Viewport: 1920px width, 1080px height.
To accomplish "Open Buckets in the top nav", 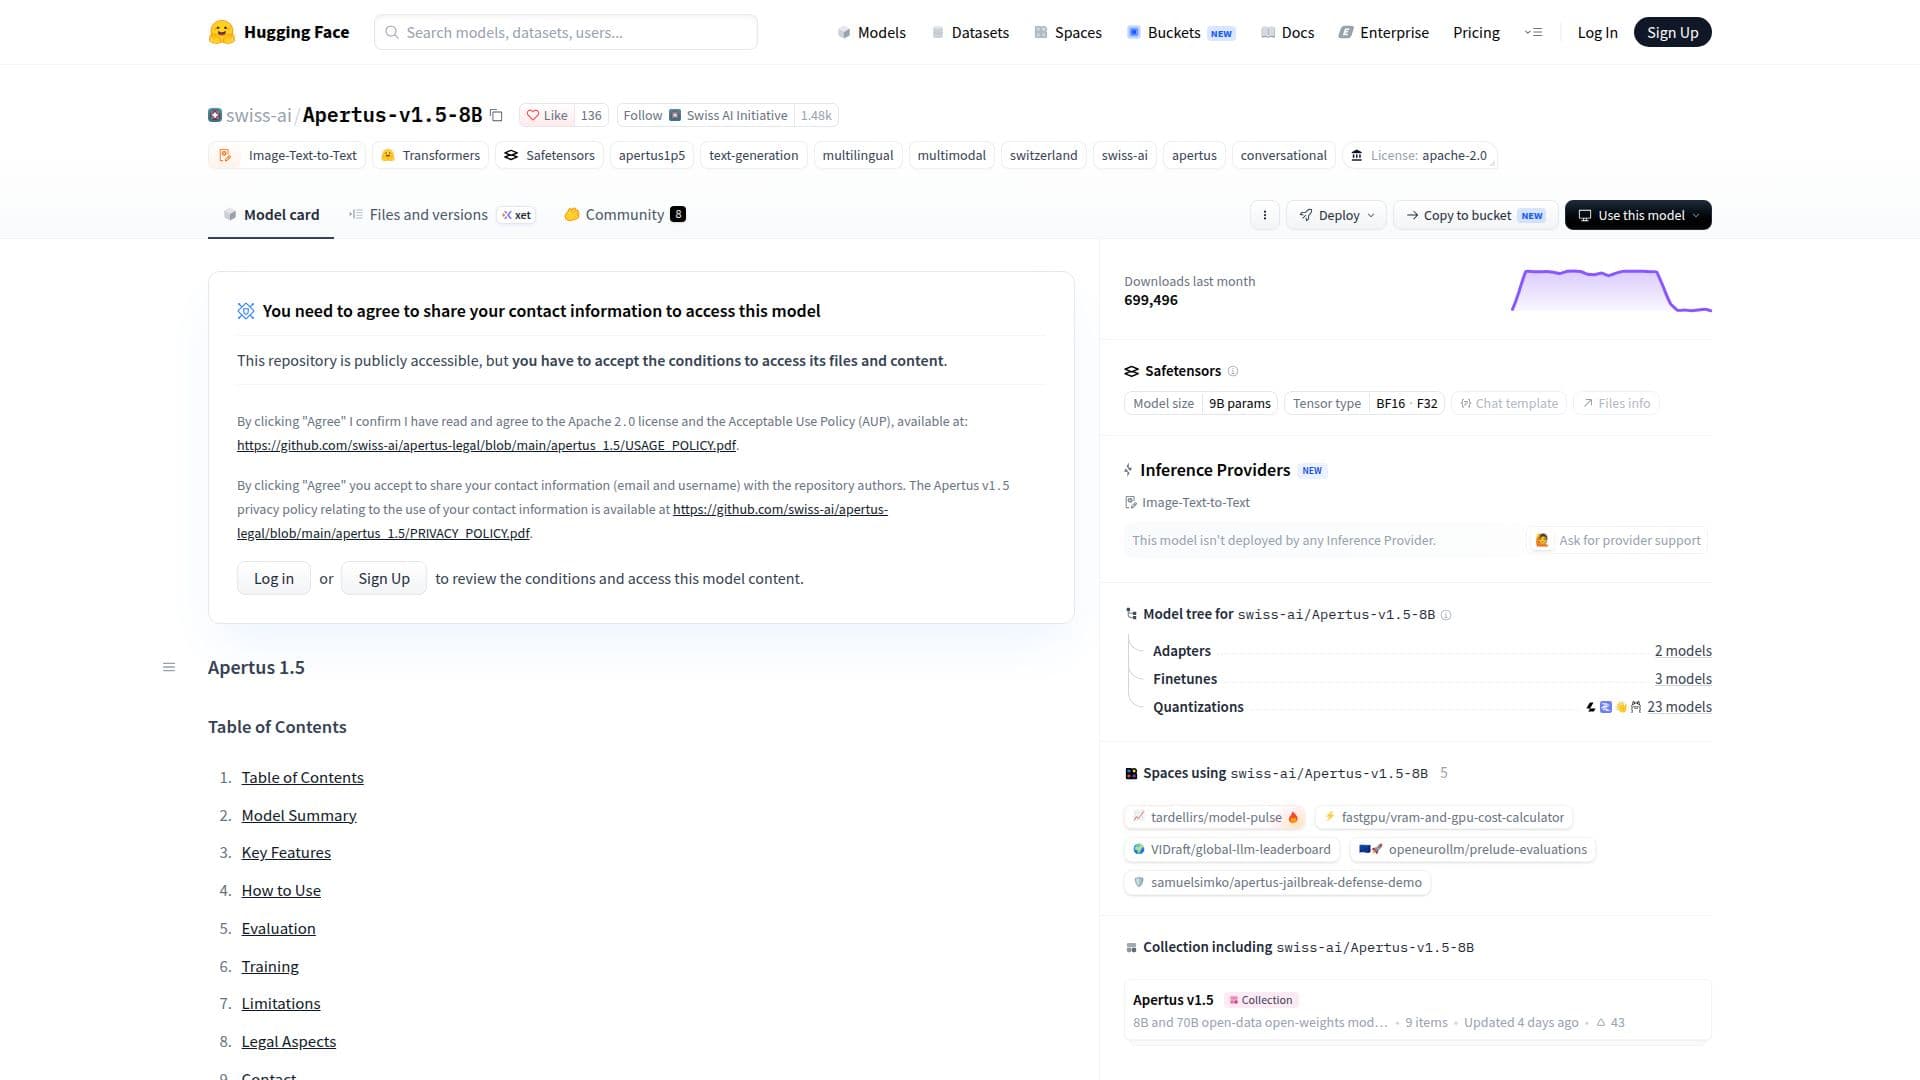I will pos(1181,32).
